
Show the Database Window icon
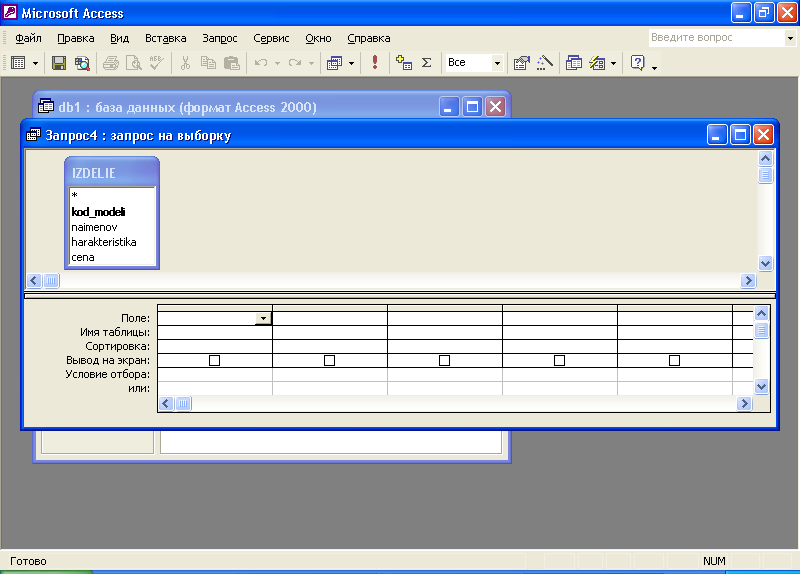tap(574, 63)
